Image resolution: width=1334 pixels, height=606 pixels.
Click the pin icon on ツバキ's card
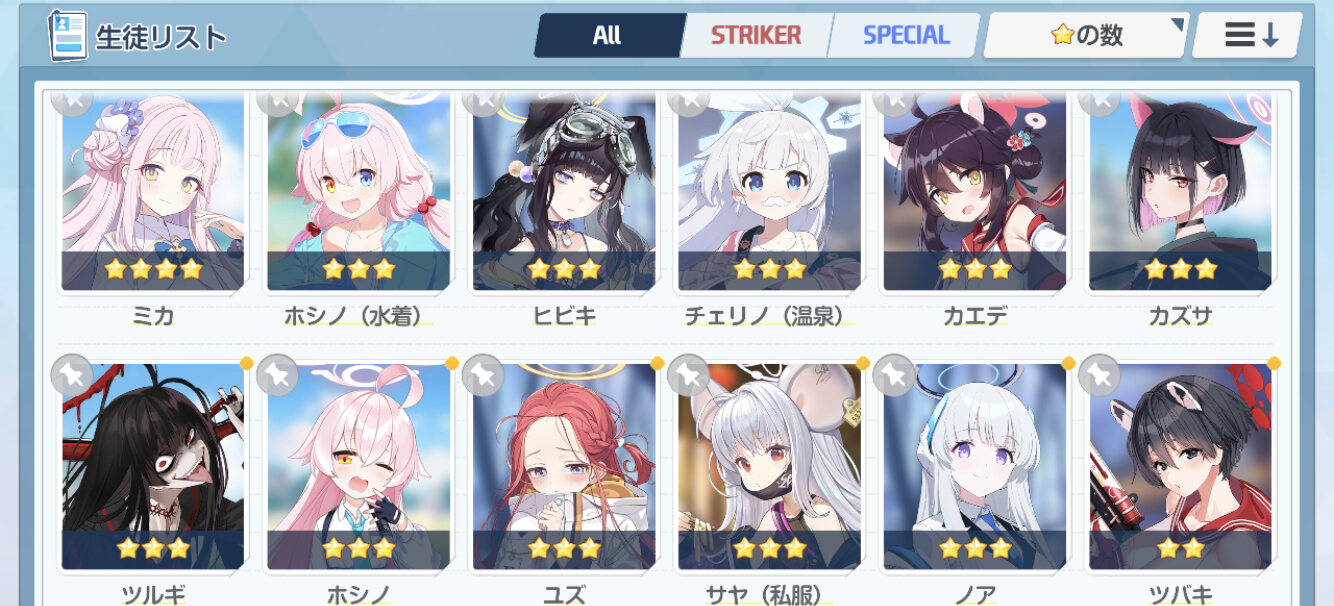(x=1099, y=375)
